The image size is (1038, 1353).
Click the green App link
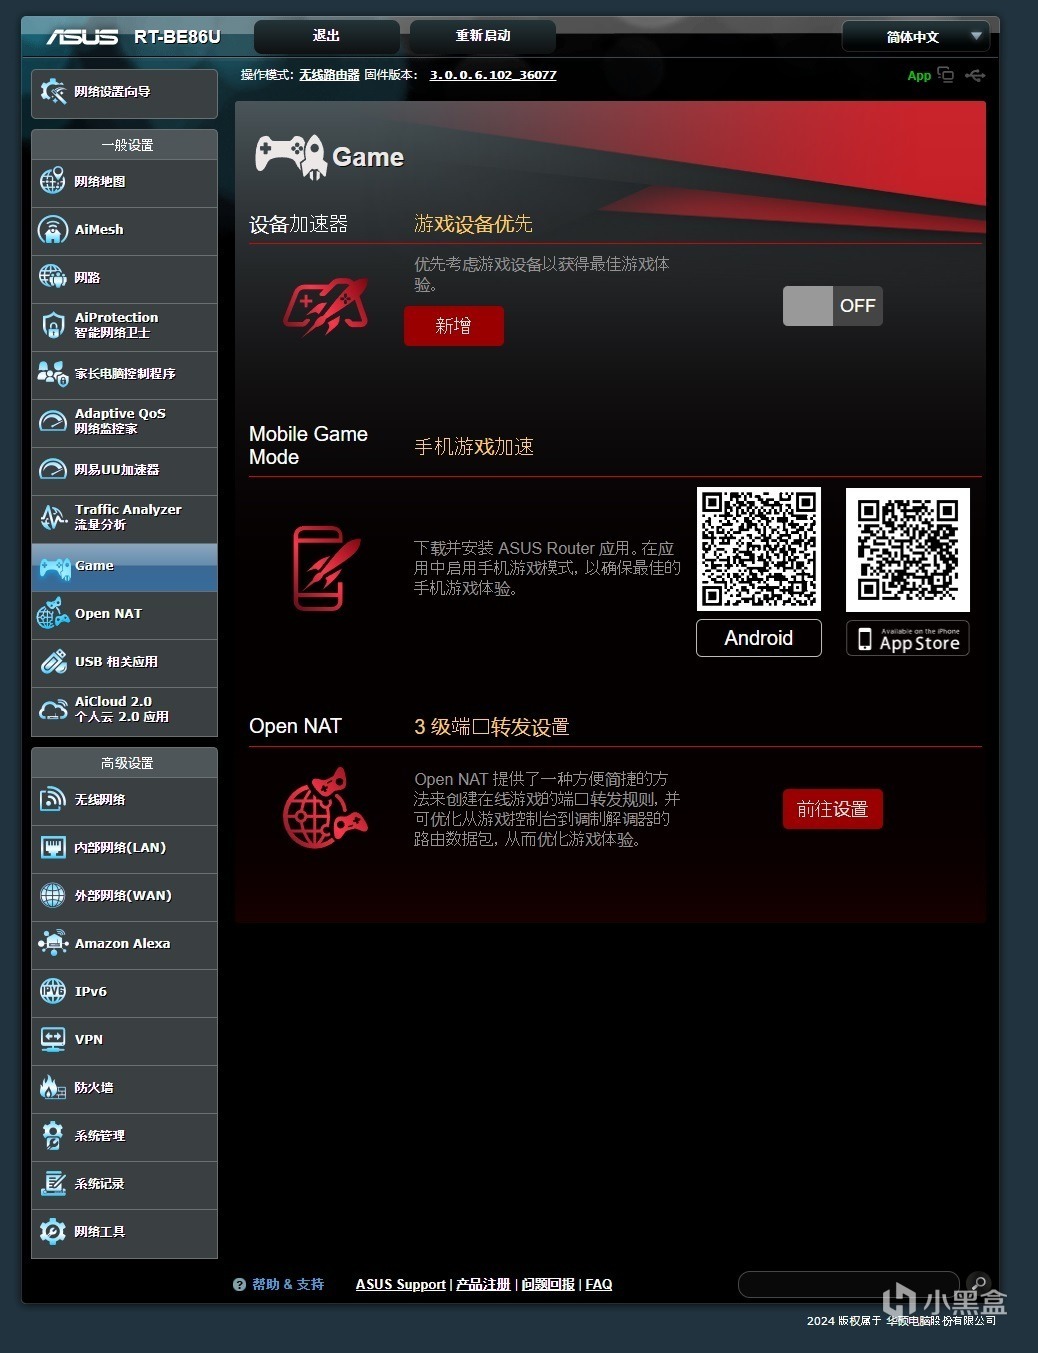(x=919, y=76)
